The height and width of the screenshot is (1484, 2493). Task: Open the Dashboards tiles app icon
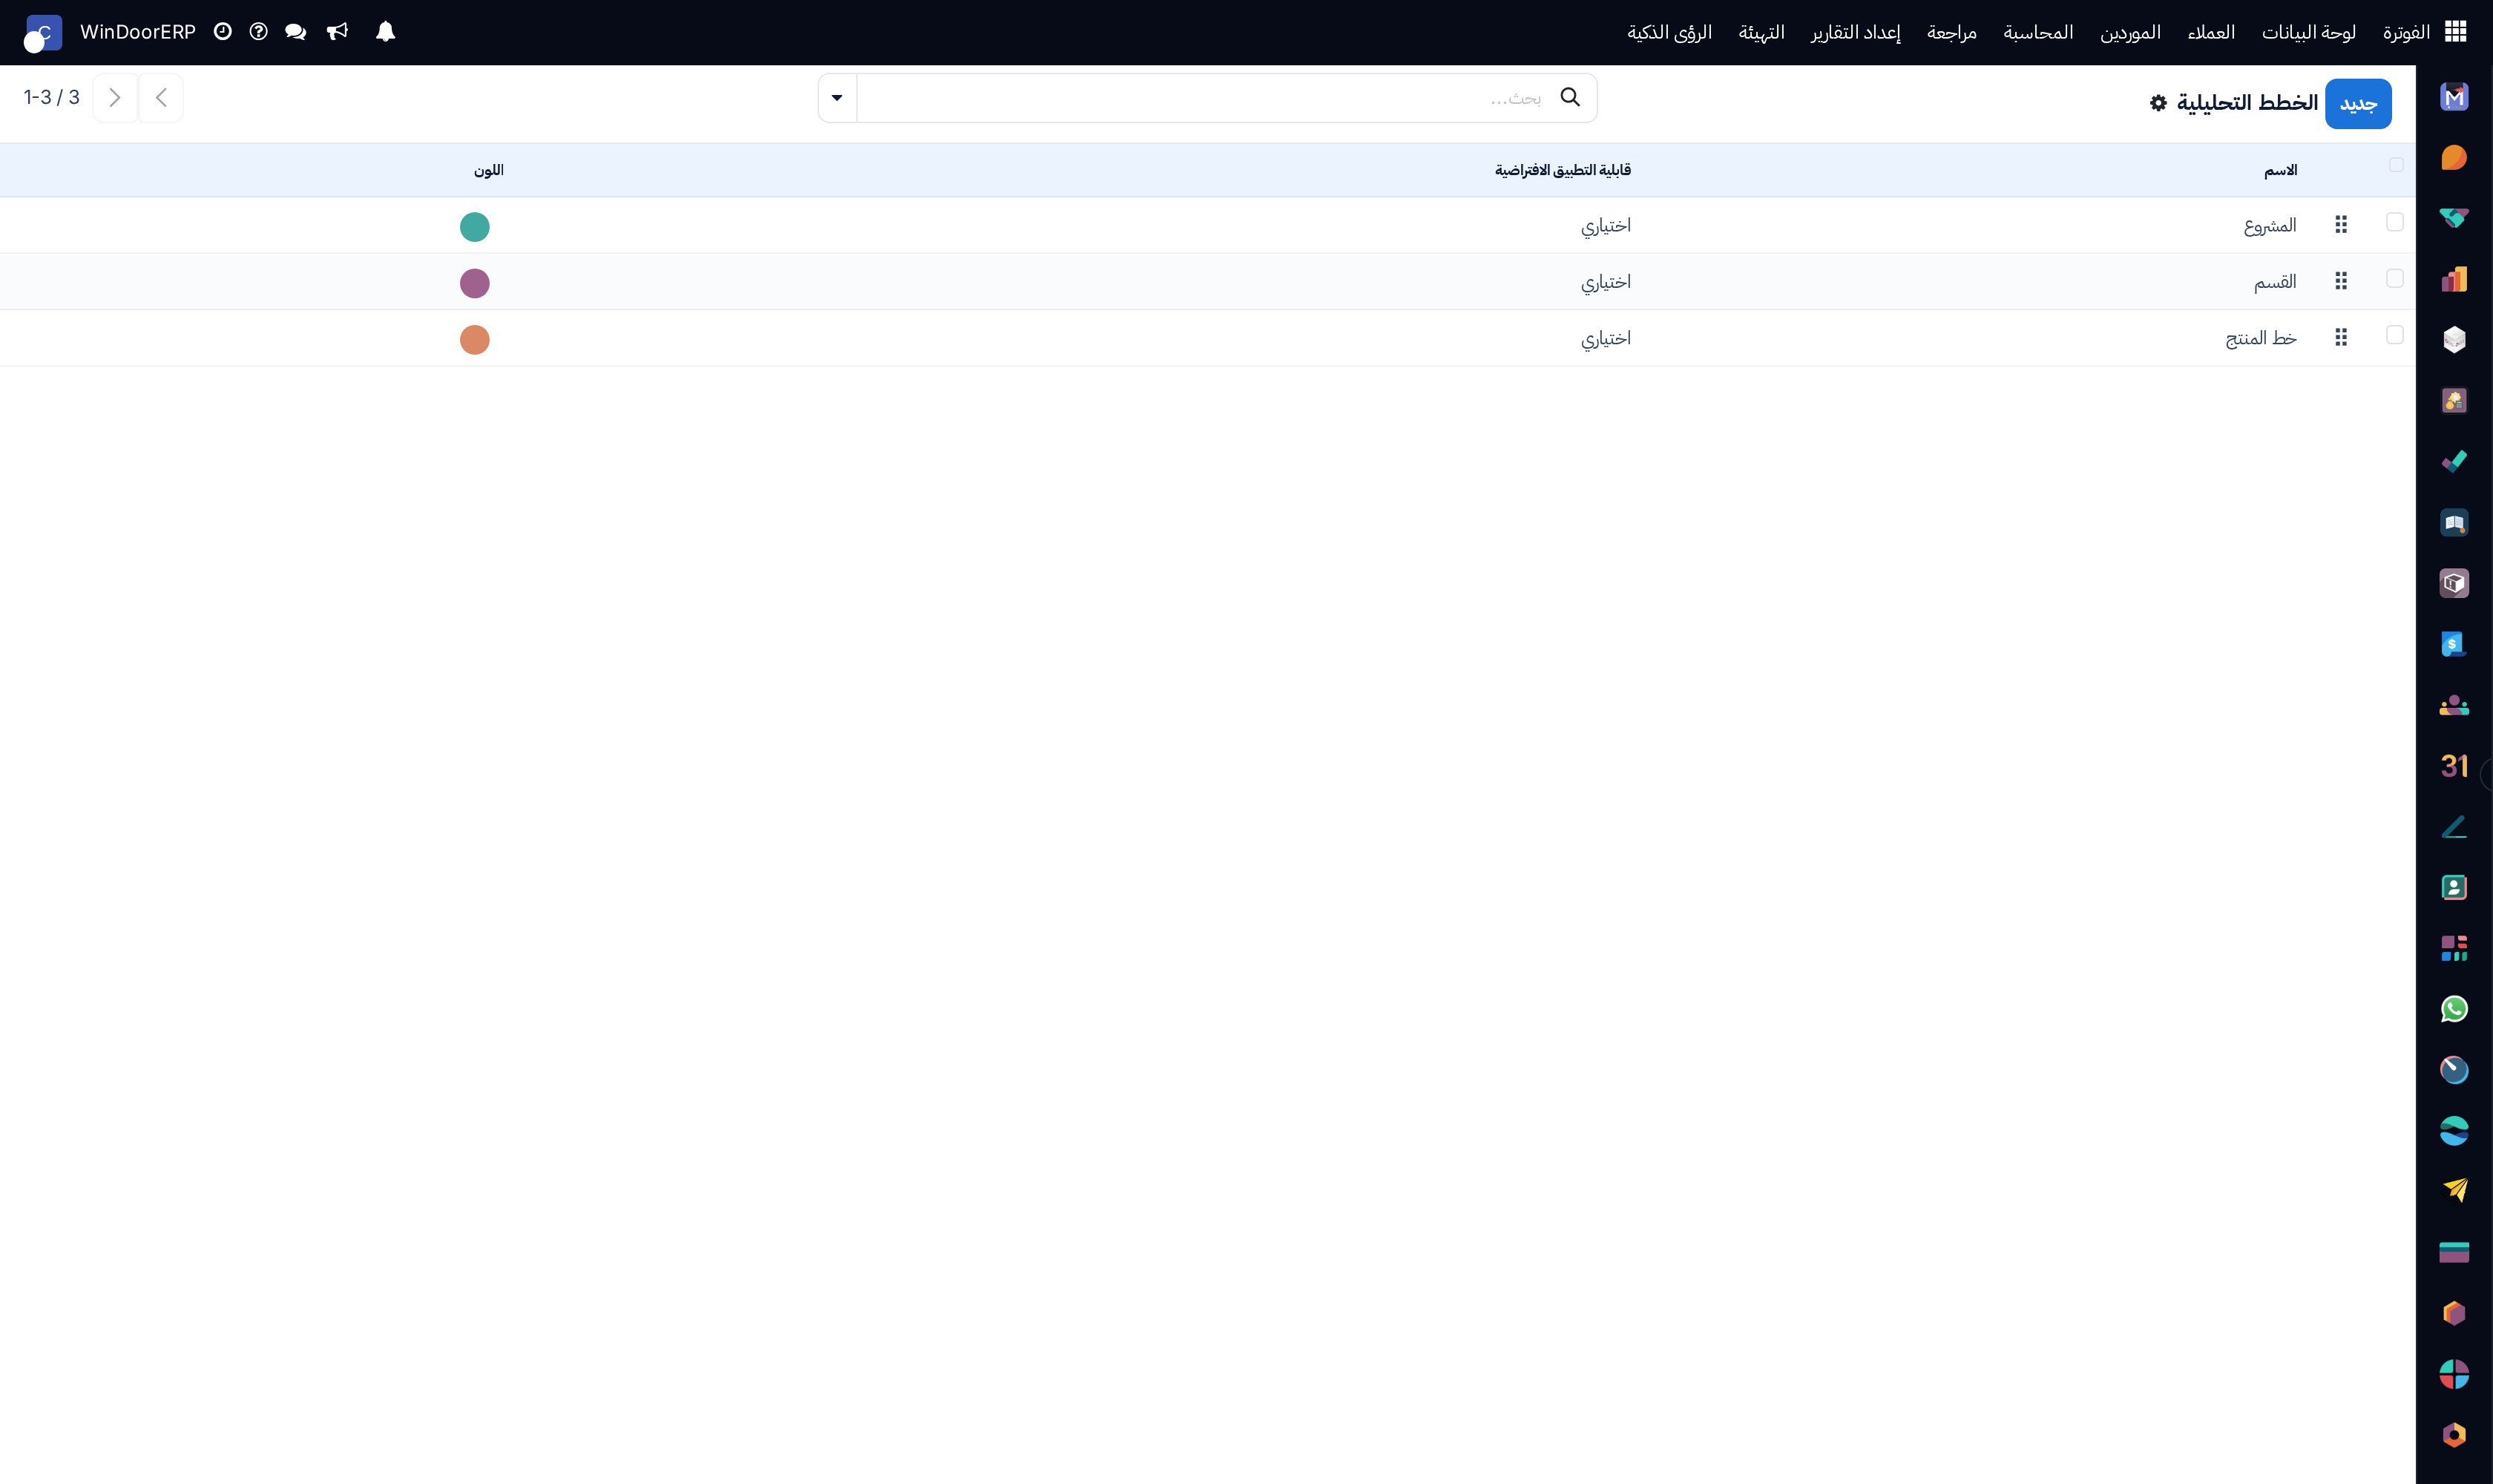coord(2454,948)
